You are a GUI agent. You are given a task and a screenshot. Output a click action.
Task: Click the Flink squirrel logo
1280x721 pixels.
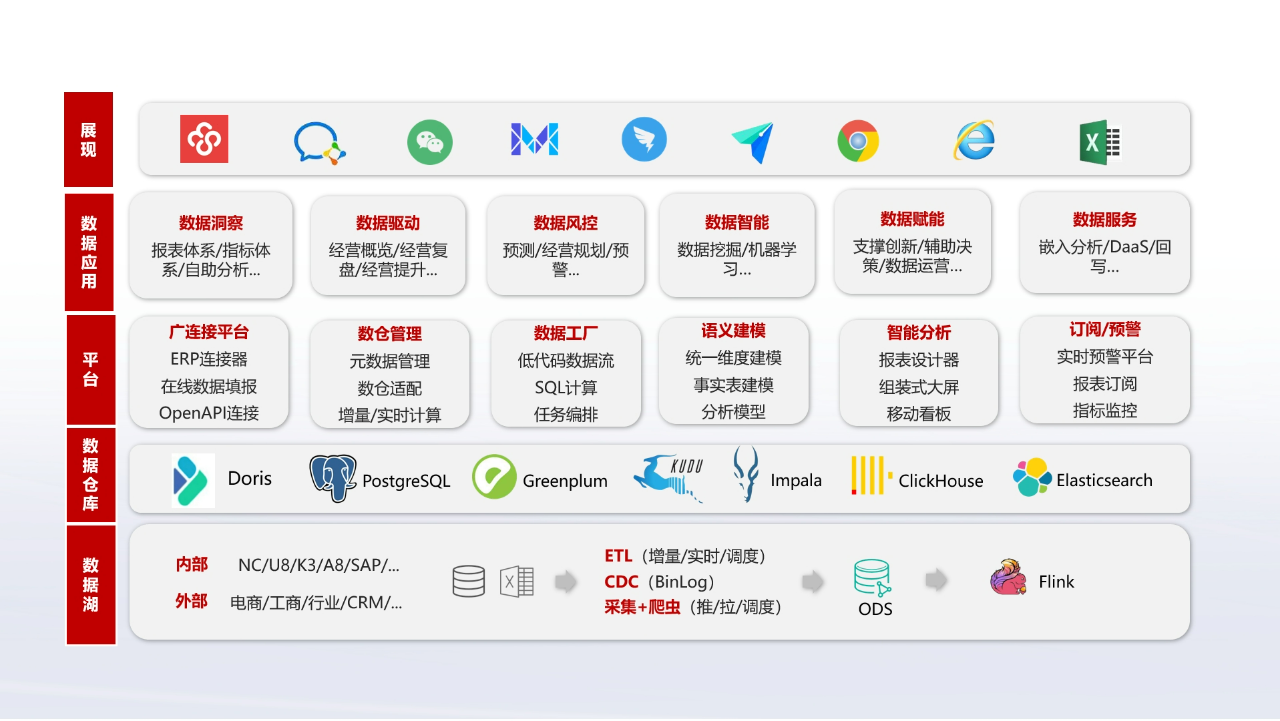click(1008, 578)
